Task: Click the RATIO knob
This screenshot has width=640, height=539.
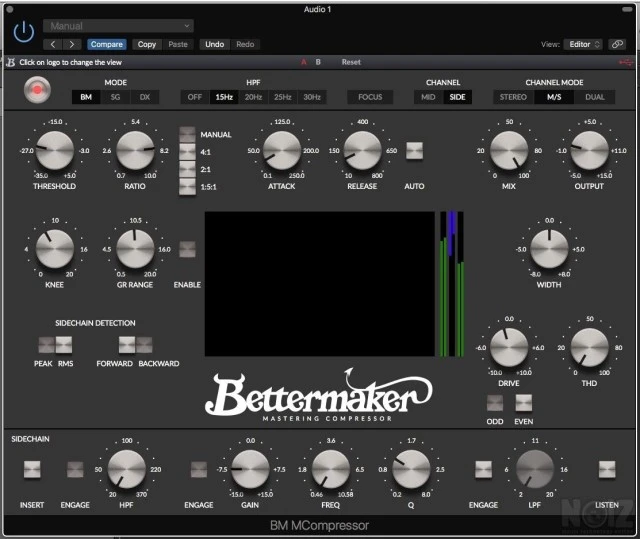Action: tap(135, 151)
